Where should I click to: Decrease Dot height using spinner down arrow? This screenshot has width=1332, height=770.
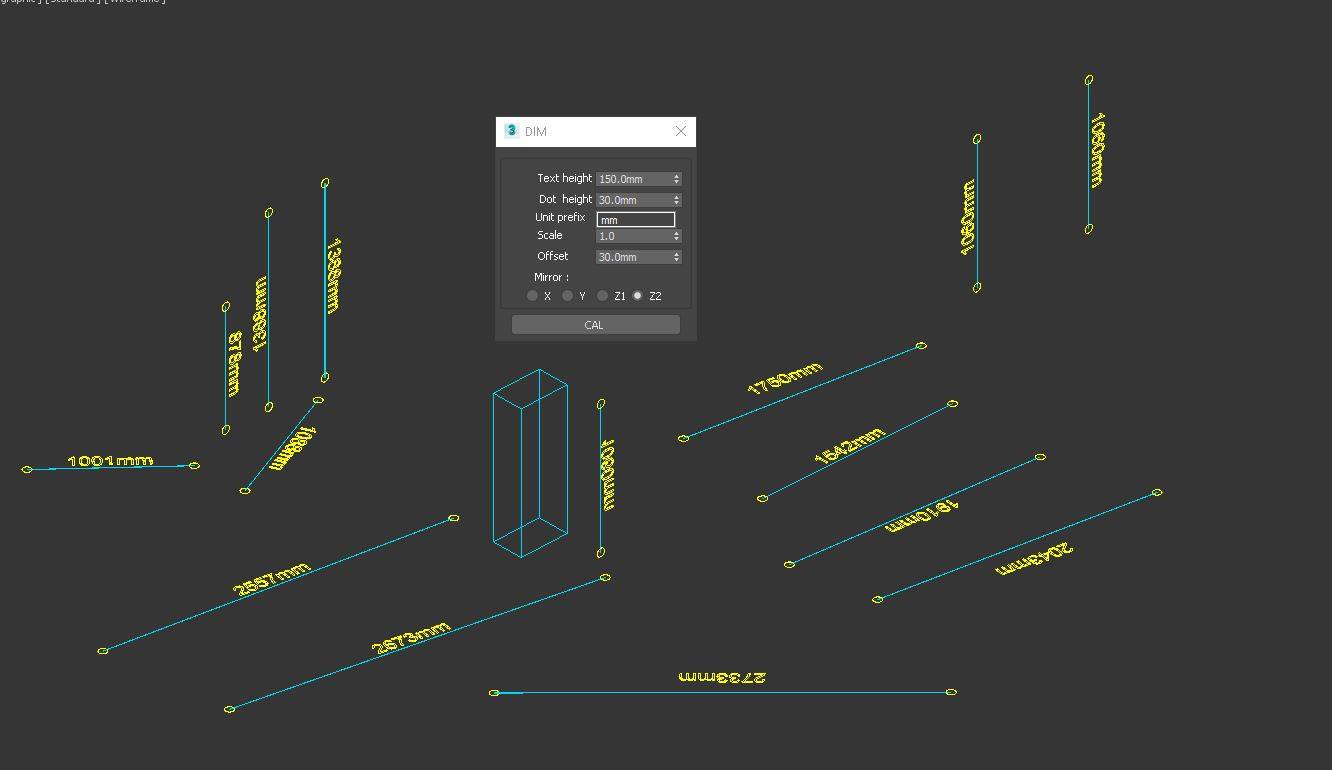676,203
